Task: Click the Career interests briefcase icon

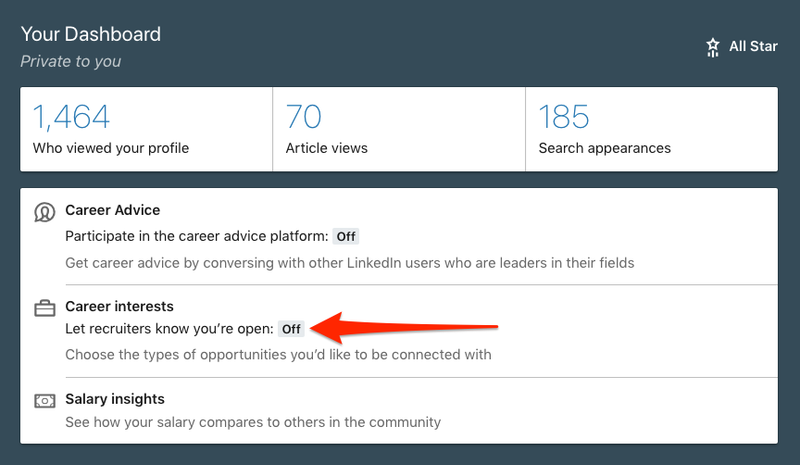Action: [x=45, y=308]
